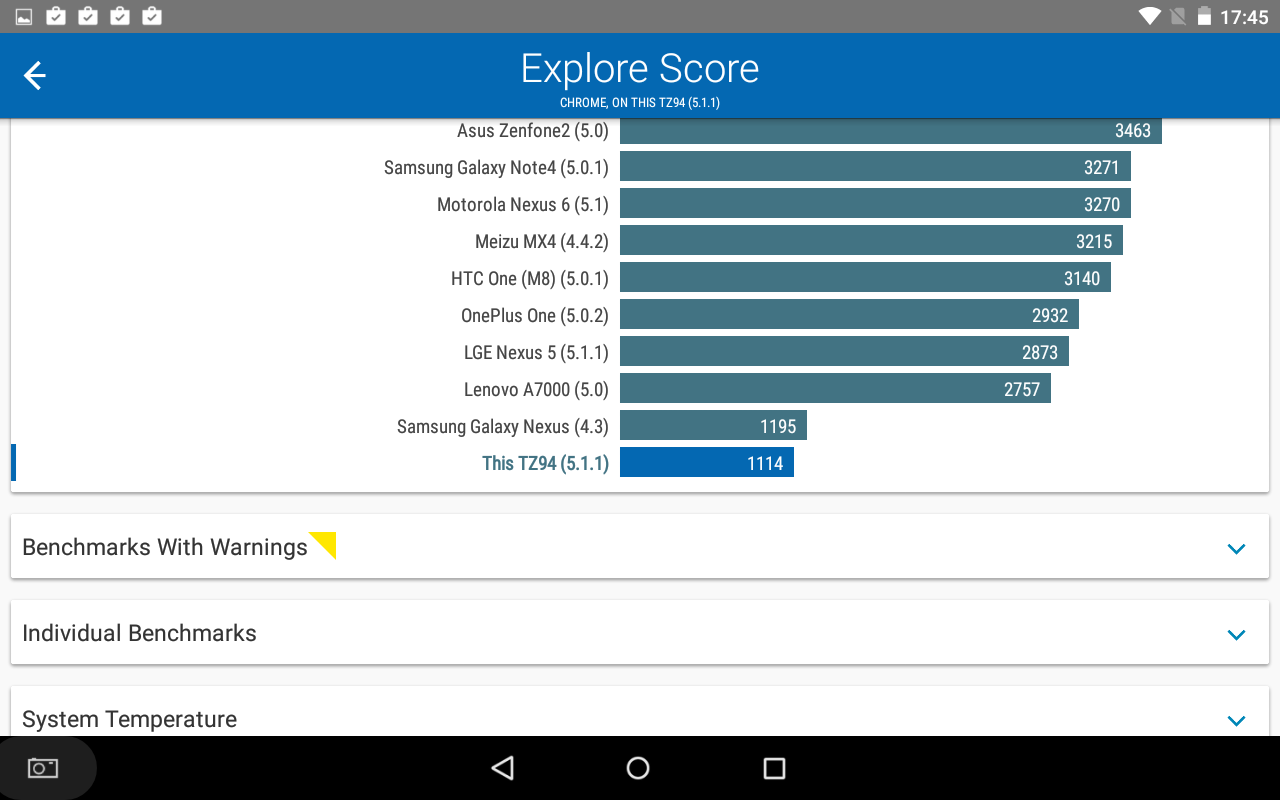1280x800 pixels.
Task: Select the highlighted This TZ94 result
Action: tap(707, 462)
